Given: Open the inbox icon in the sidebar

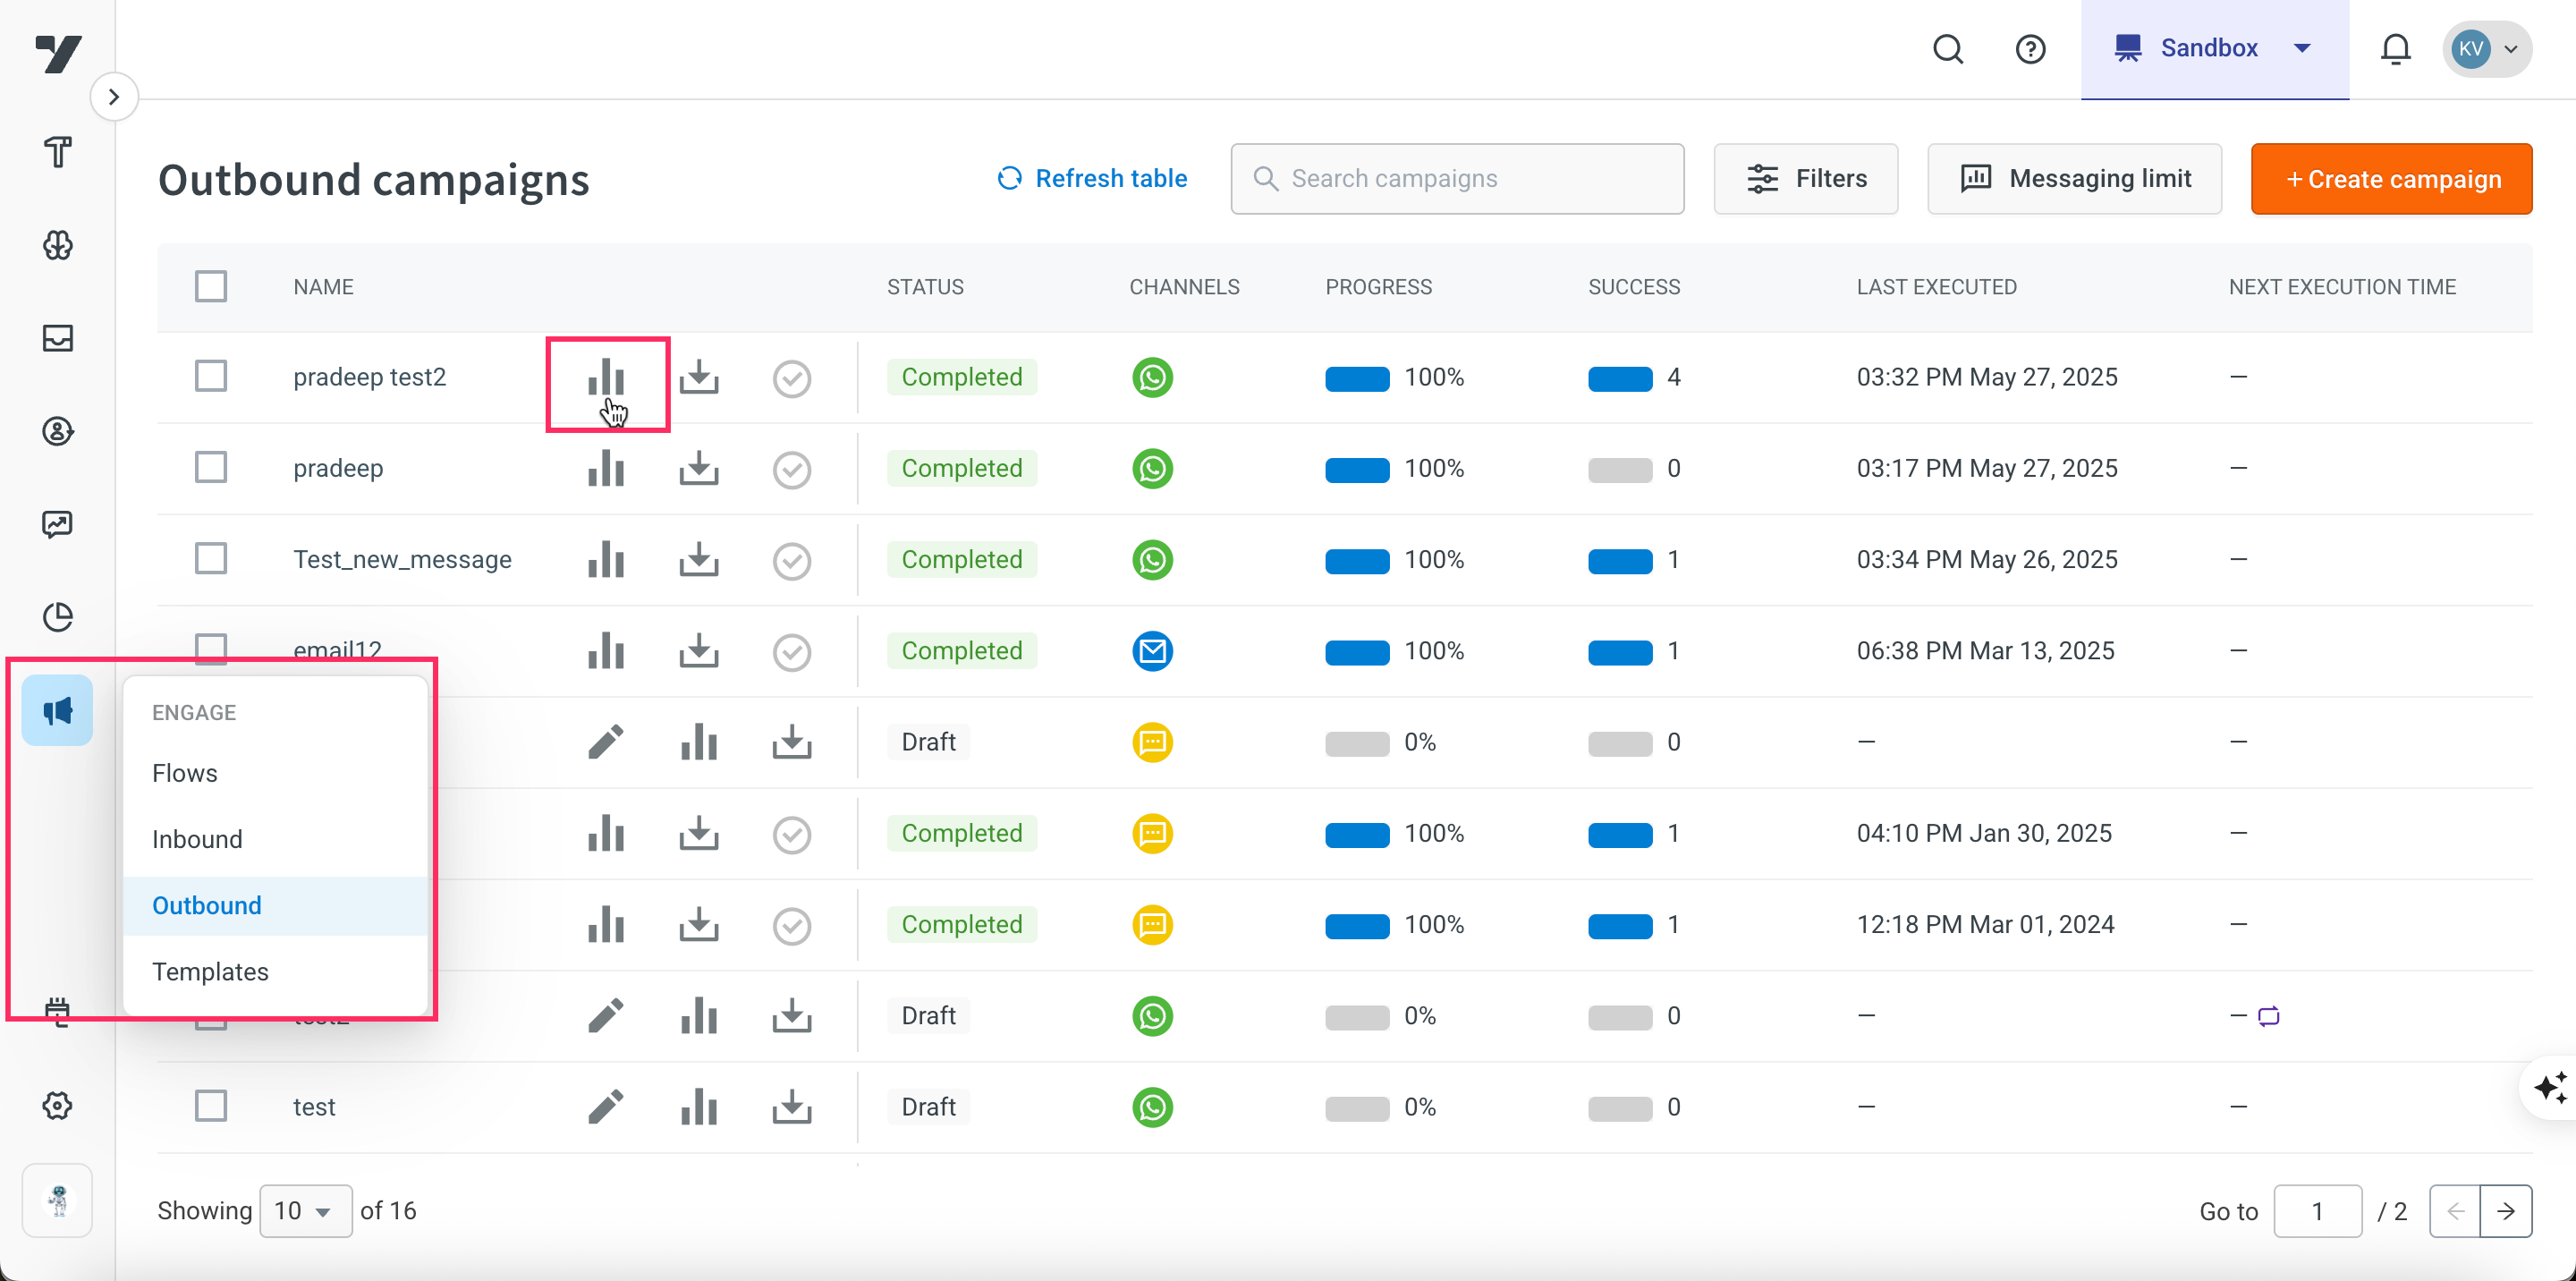Looking at the screenshot, I should pyautogui.click(x=57, y=338).
